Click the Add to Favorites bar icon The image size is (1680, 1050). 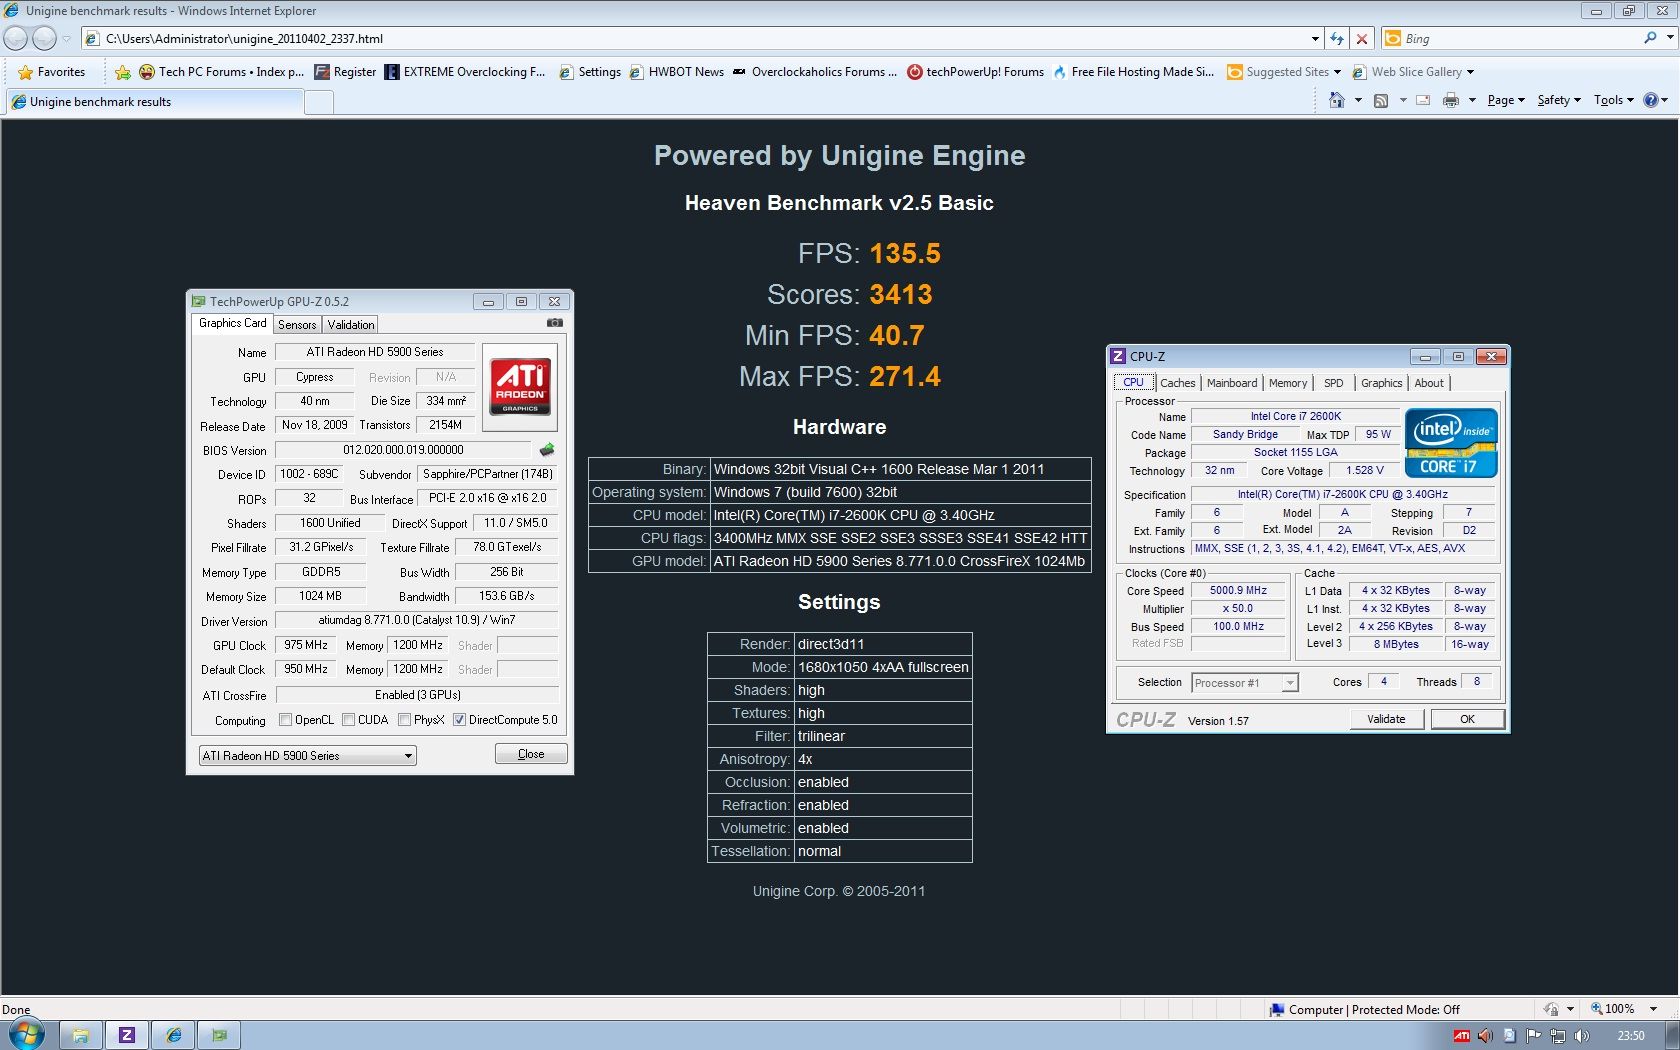point(122,72)
